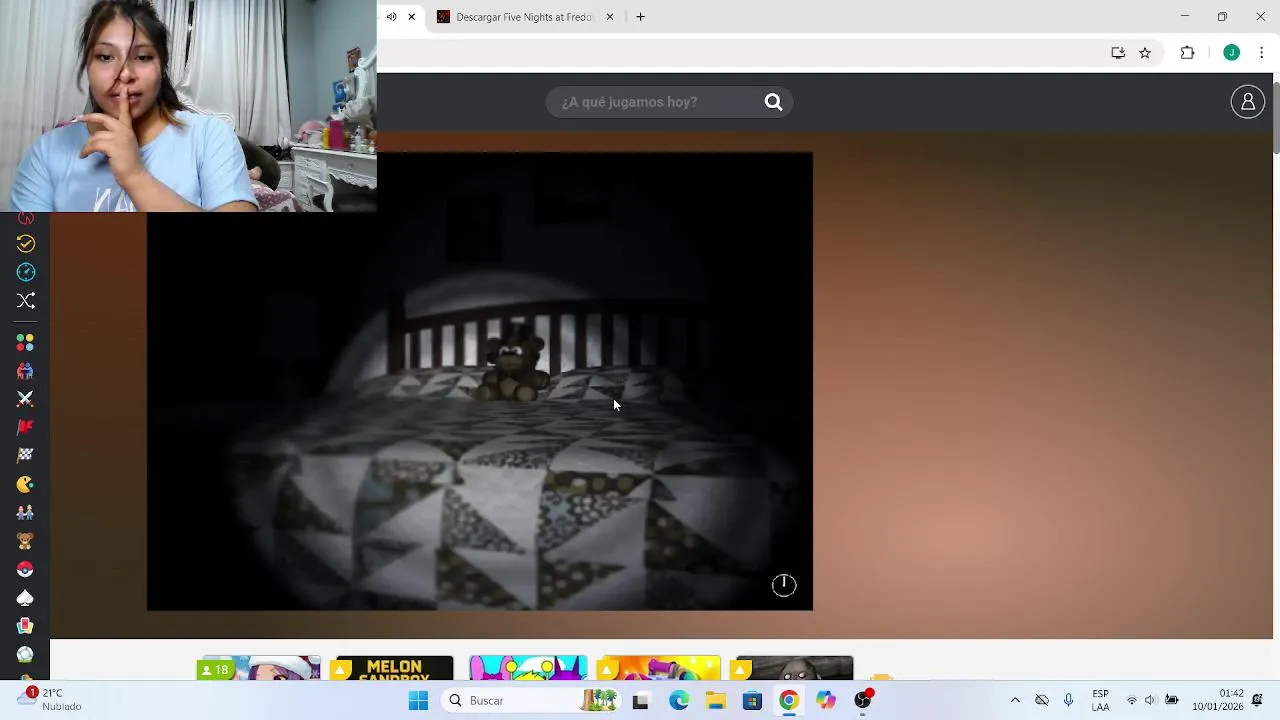Expand hidden system tray icons chevron

tap(1015, 701)
